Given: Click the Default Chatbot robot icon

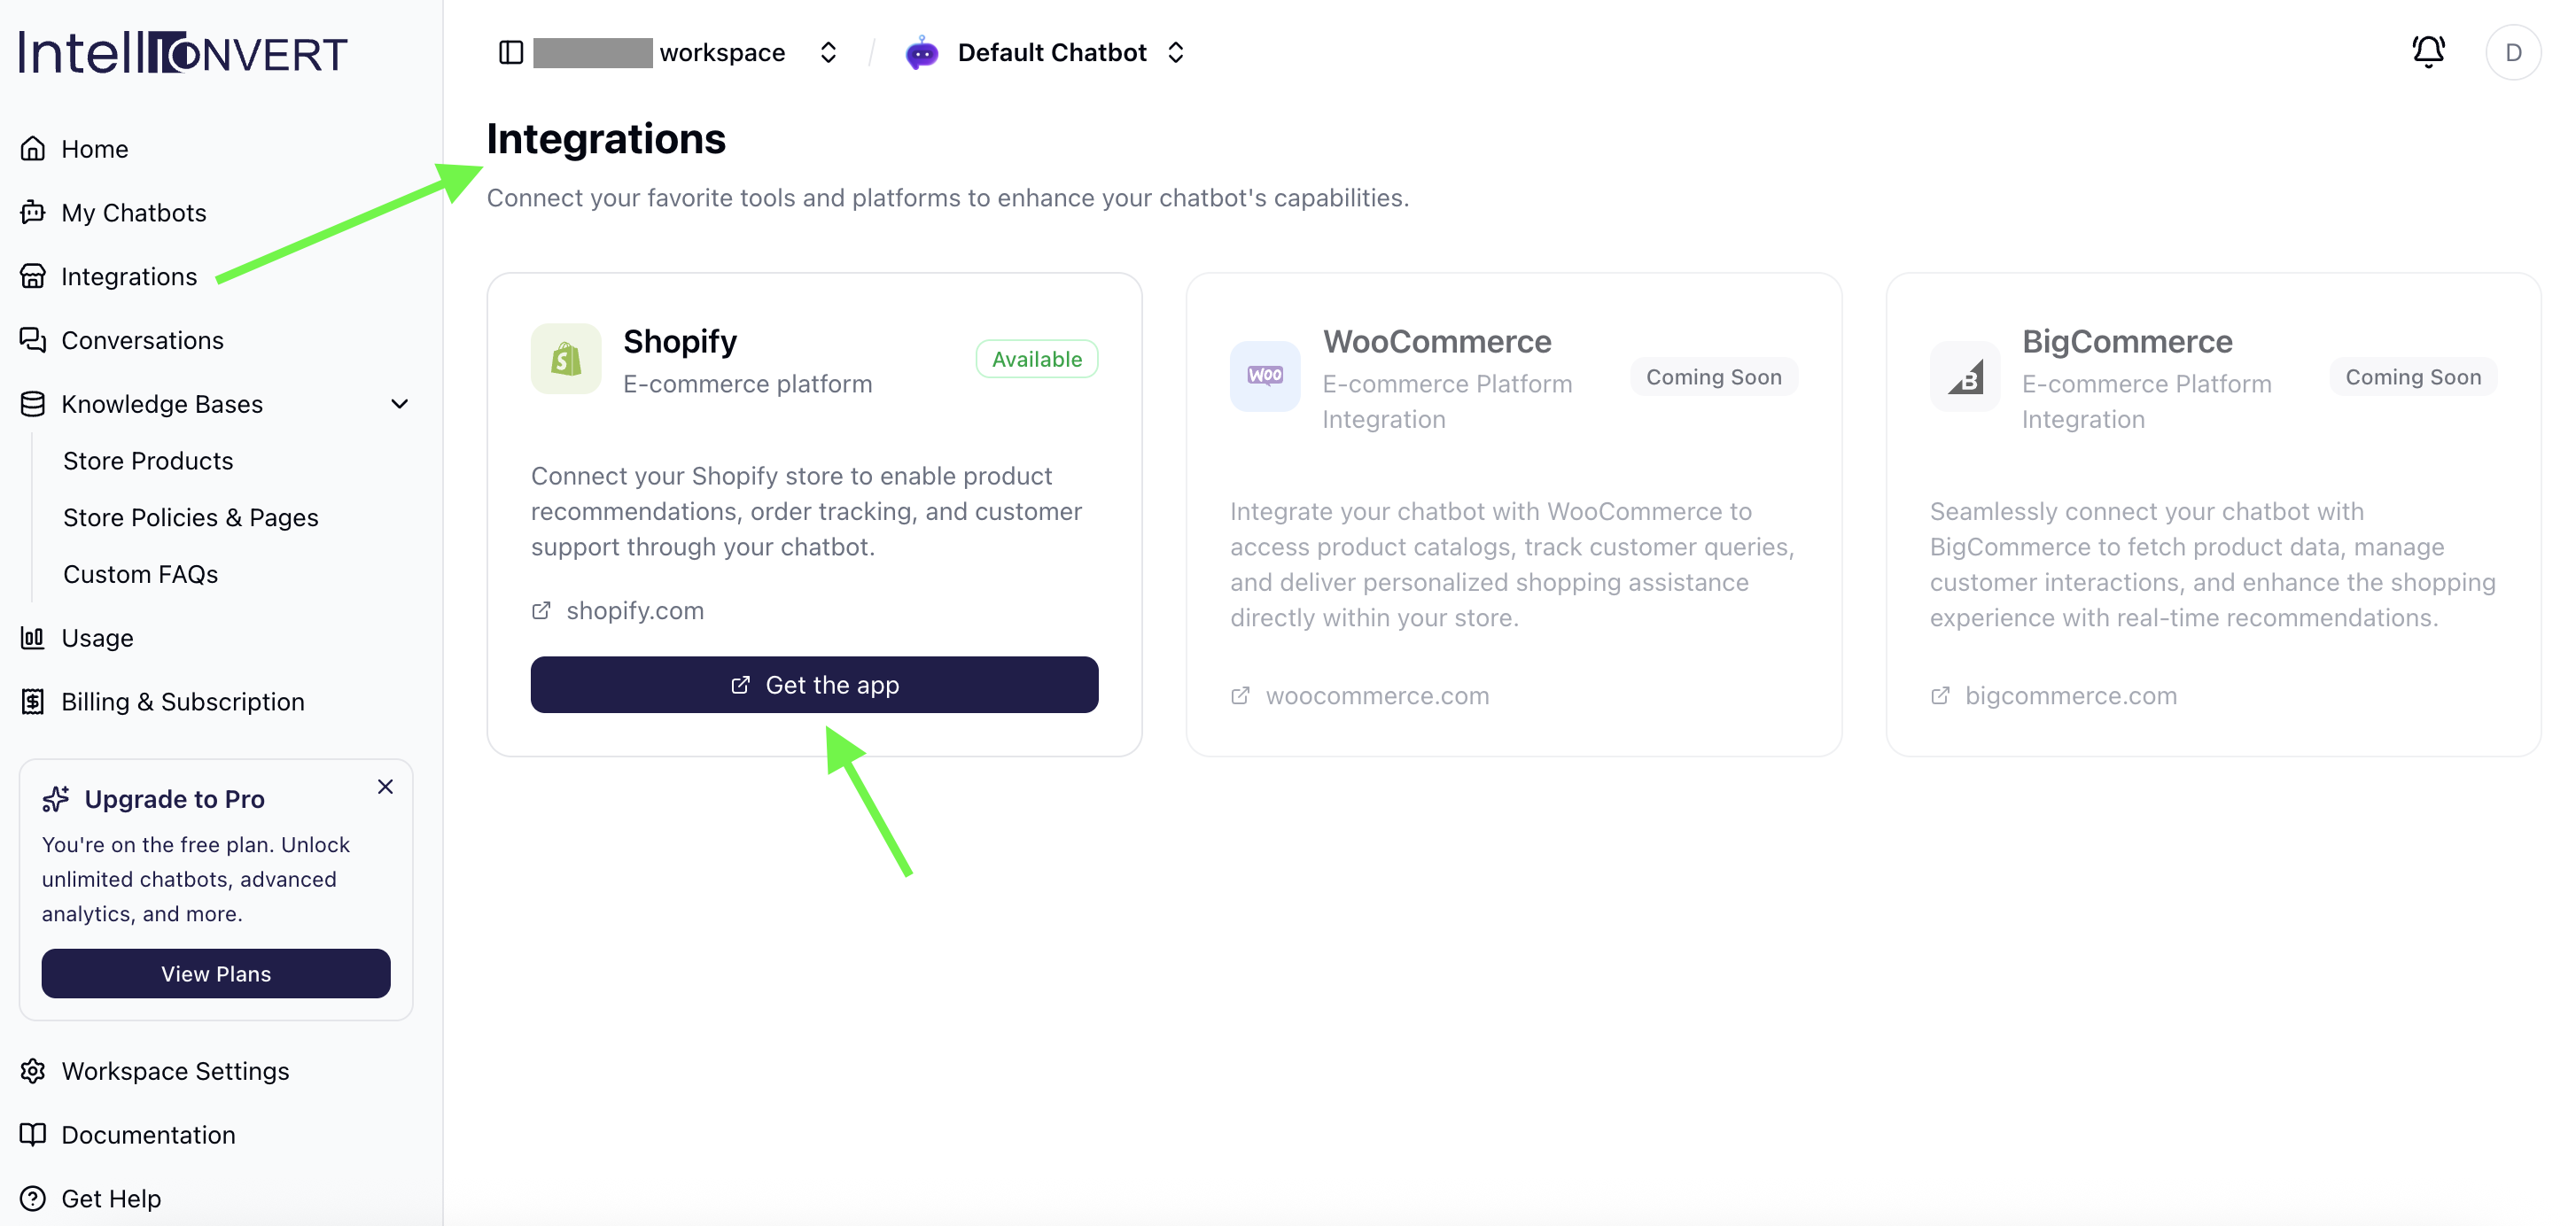Looking at the screenshot, I should pos(921,53).
